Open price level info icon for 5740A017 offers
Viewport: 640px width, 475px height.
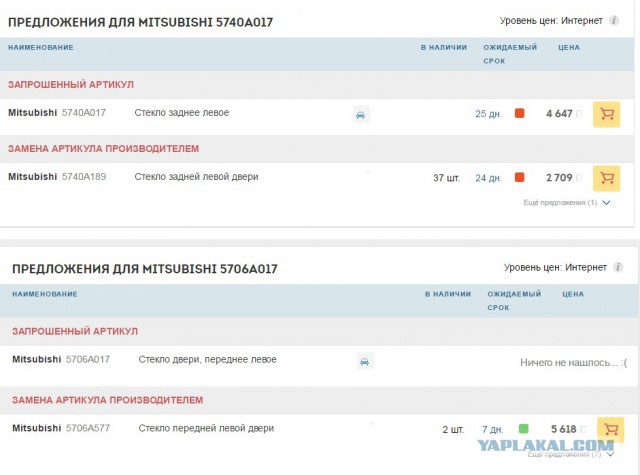(614, 20)
